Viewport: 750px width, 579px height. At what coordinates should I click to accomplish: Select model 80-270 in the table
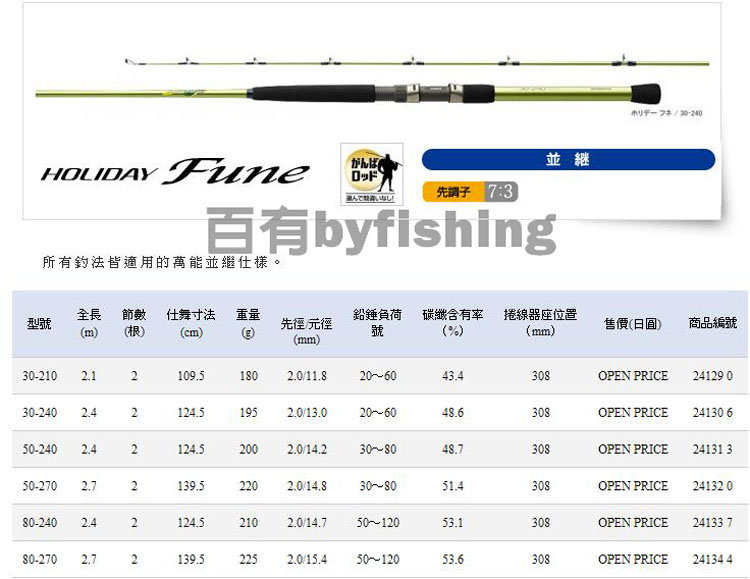point(40,559)
